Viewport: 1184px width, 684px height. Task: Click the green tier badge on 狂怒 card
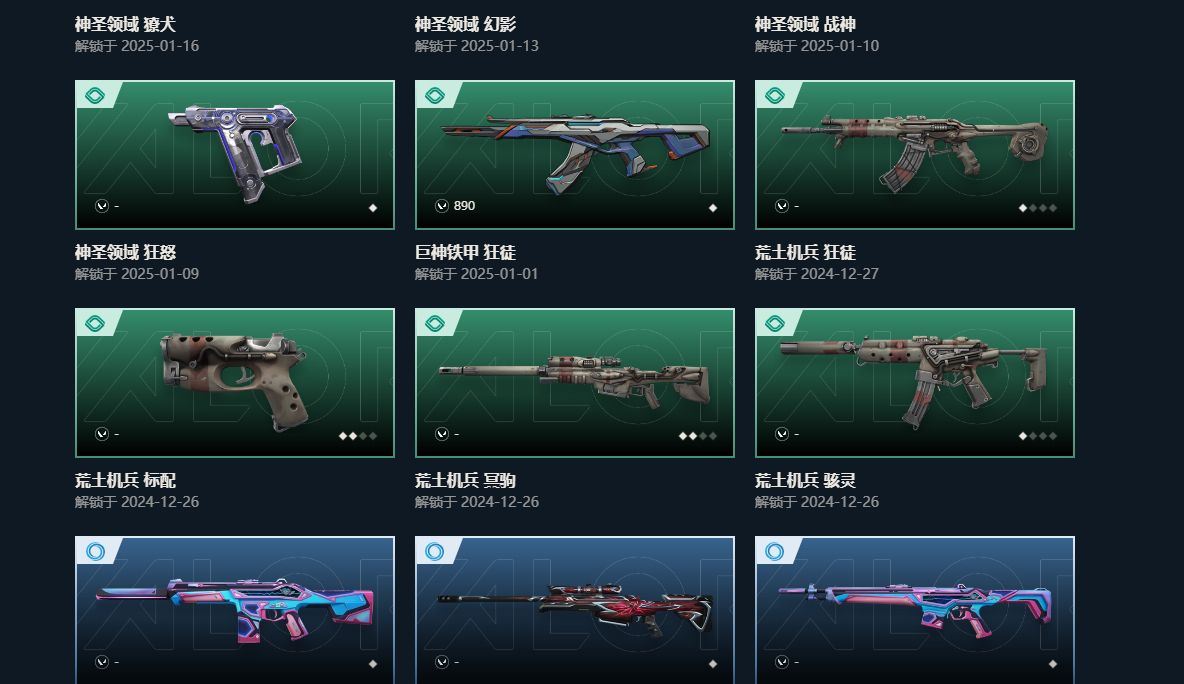[95, 95]
